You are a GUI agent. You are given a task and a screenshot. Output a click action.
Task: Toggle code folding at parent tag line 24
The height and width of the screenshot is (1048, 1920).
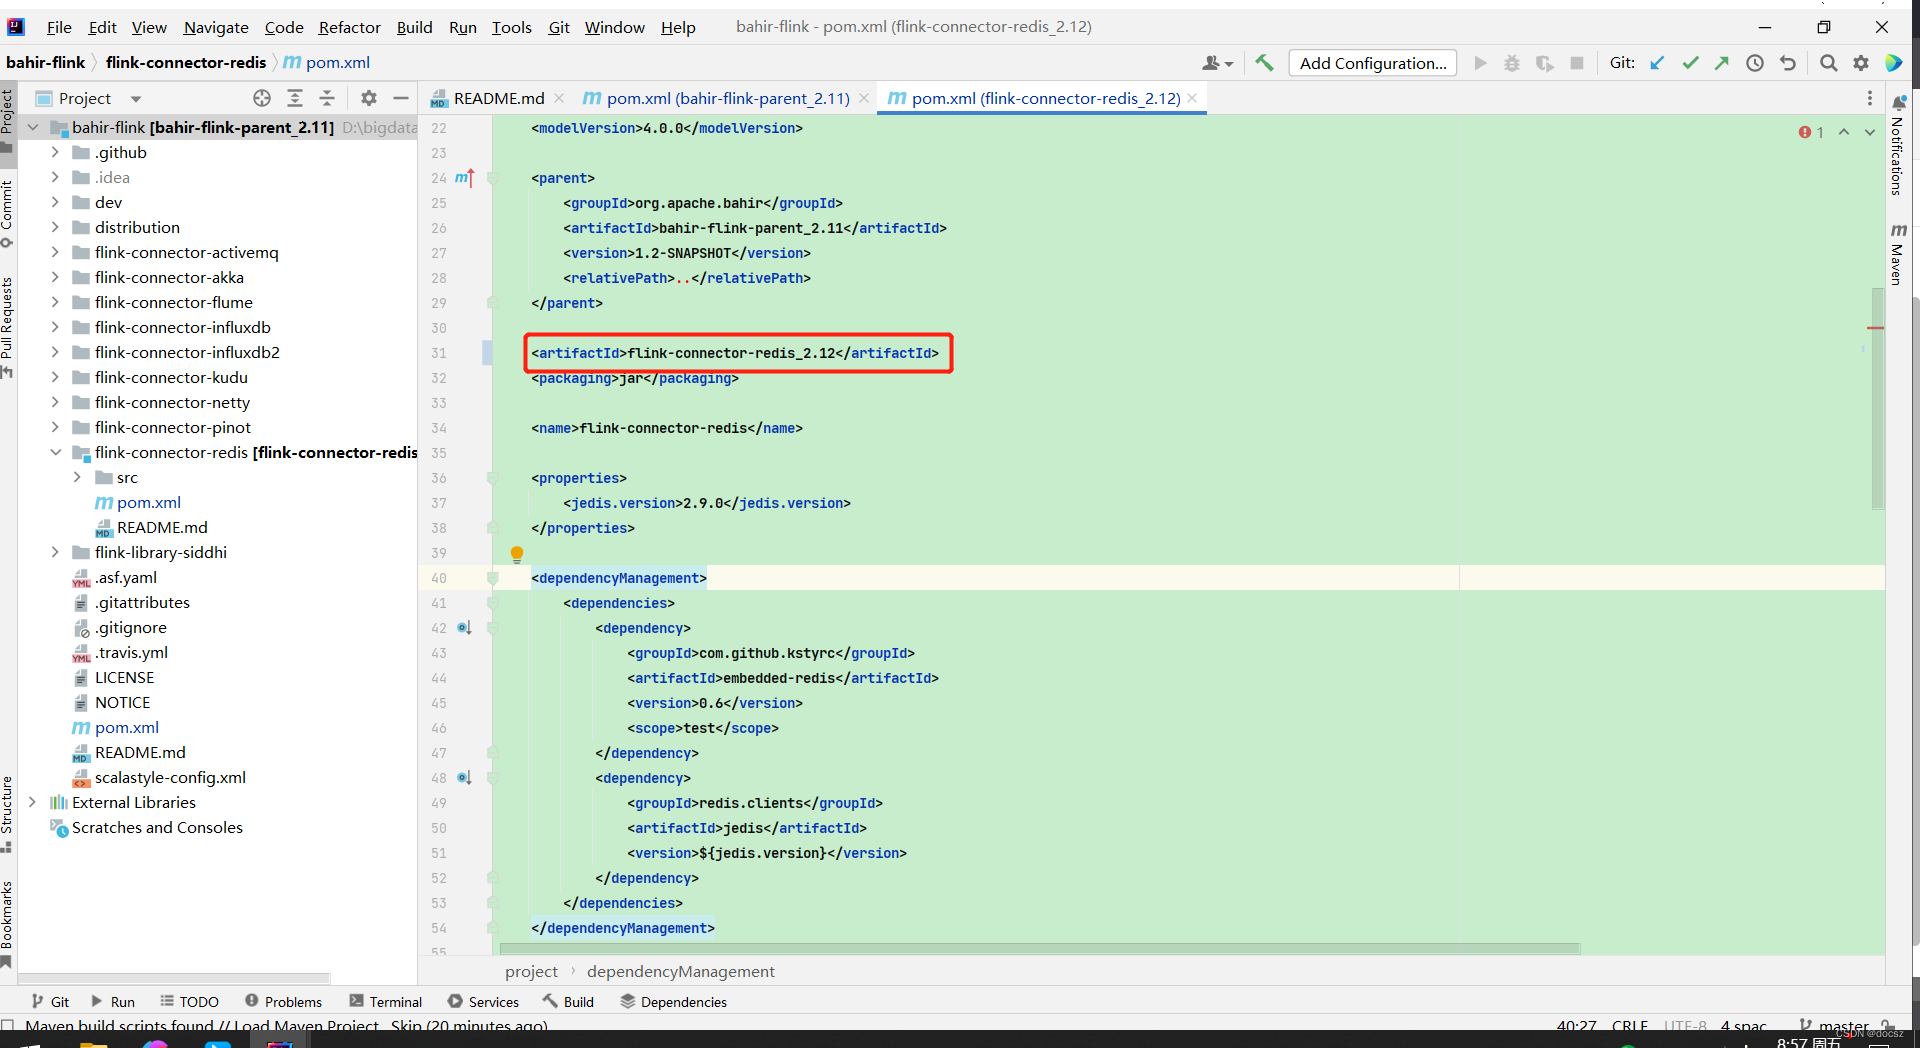[492, 178]
